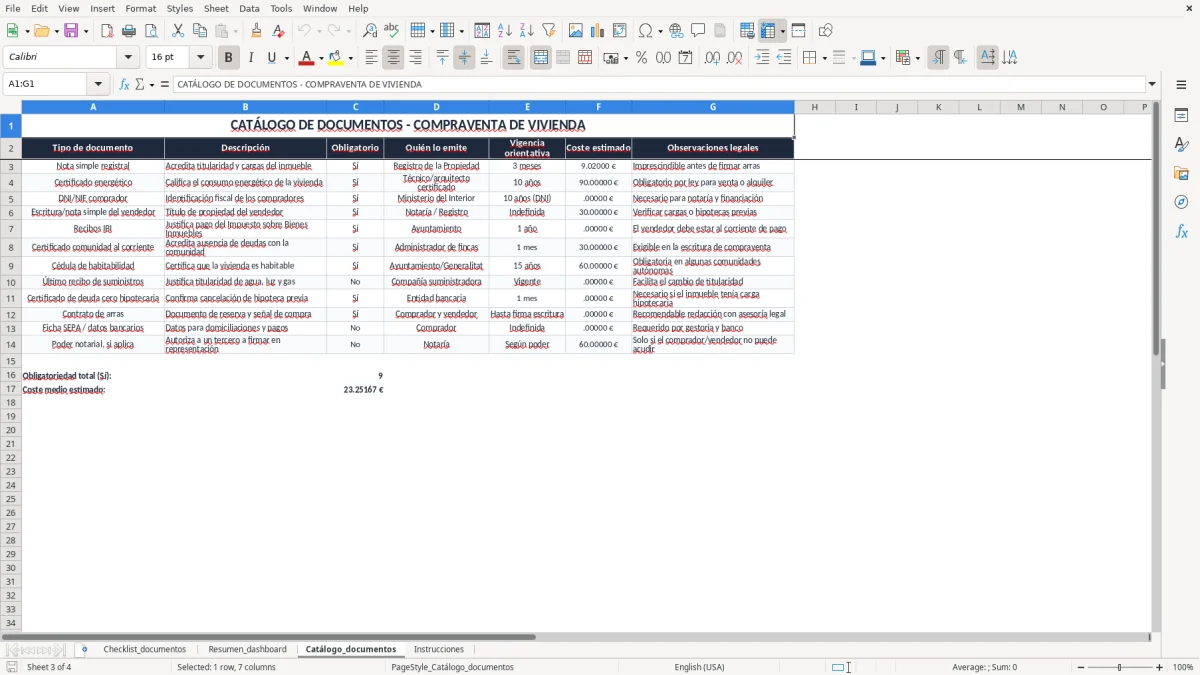This screenshot has width=1200, height=675.
Task: Click the Copy icon
Action: pos(200,31)
